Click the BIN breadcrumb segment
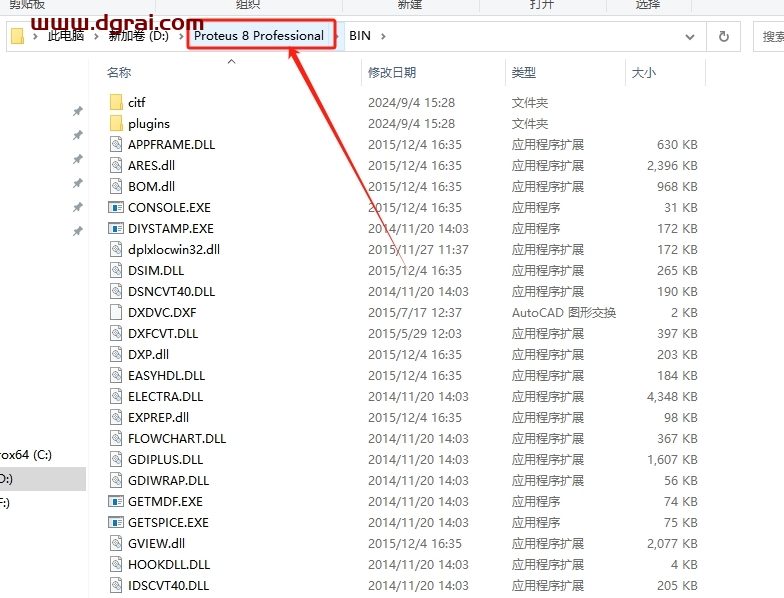 360,36
